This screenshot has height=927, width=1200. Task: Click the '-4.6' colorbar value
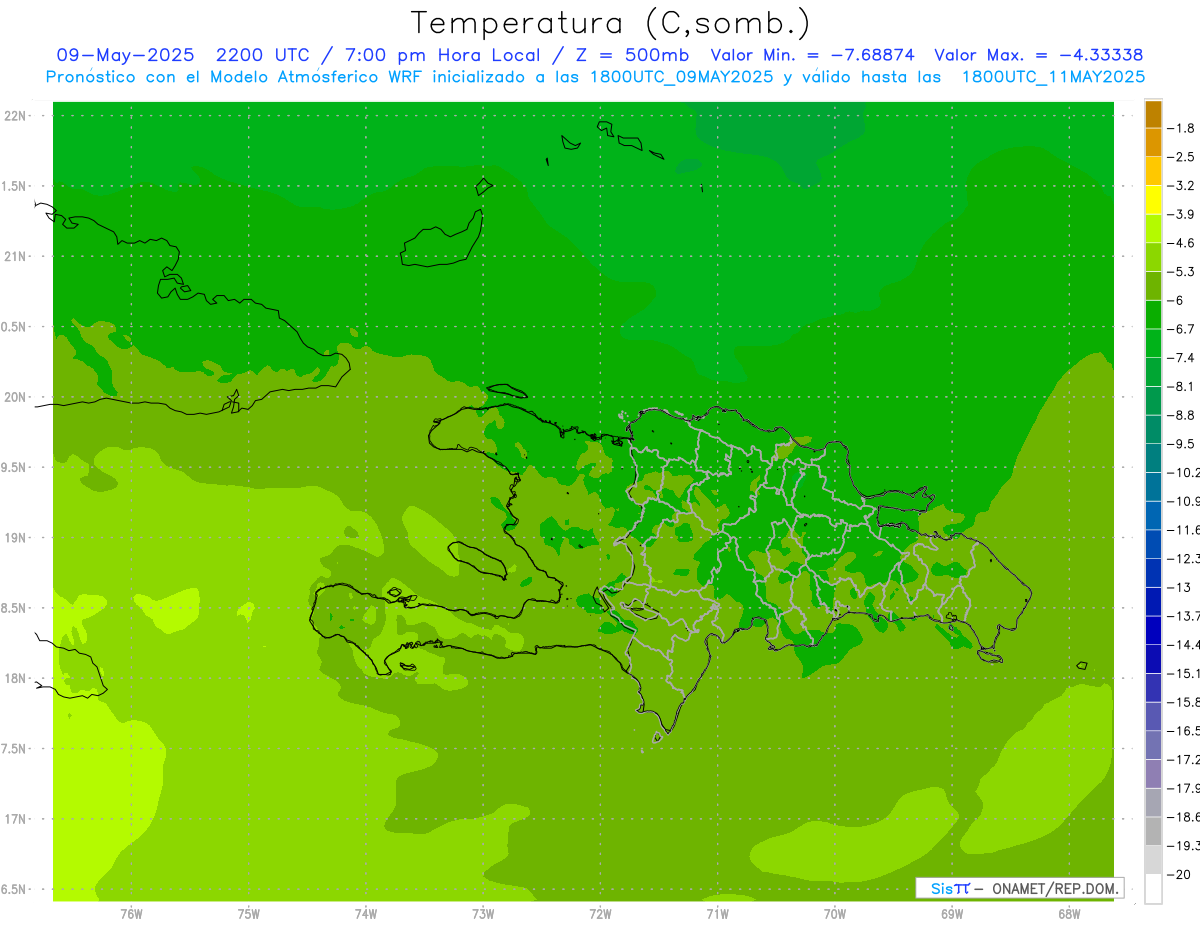(x=1181, y=243)
